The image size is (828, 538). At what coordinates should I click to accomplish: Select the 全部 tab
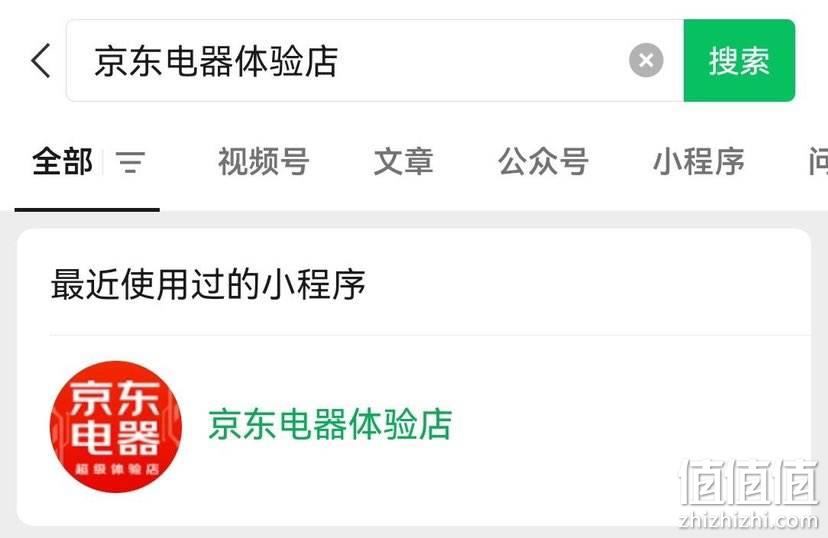[62, 162]
